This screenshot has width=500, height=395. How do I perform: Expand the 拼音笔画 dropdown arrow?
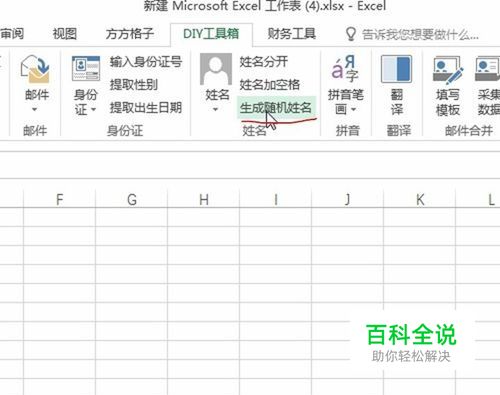[x=353, y=109]
